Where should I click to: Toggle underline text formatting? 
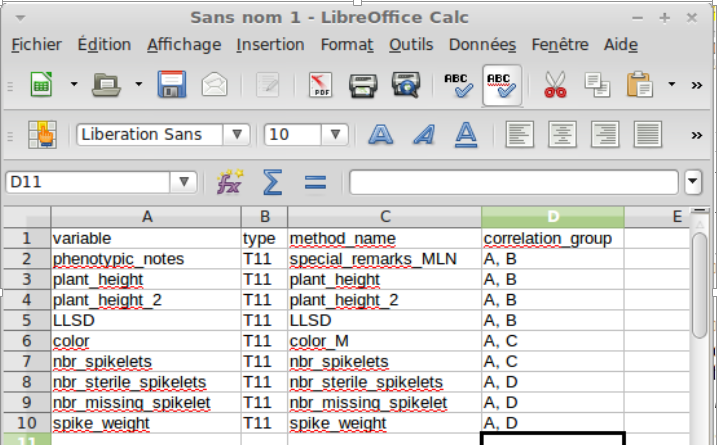(466, 134)
